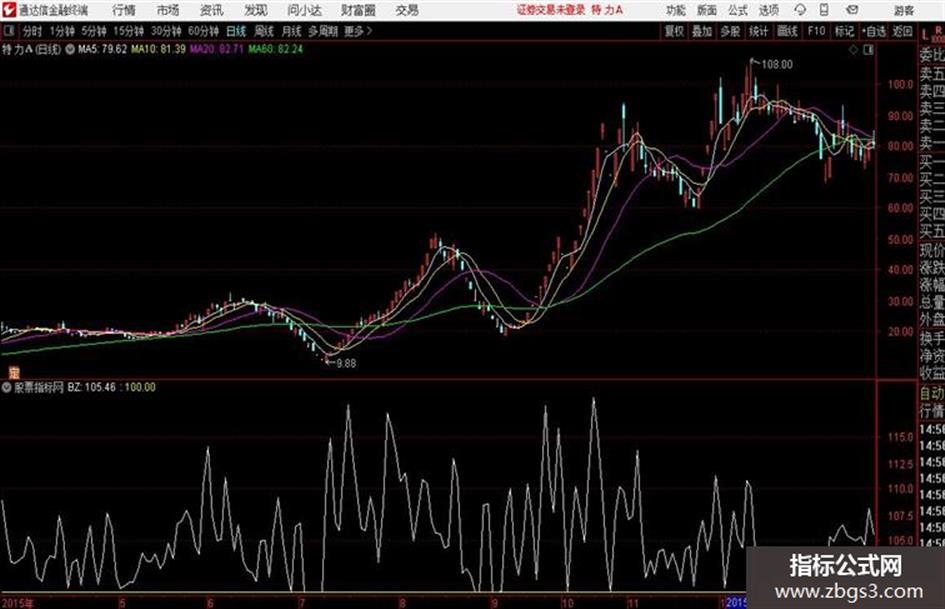Click the 画线 toolbar button
Screen dimensions: 945x609
(787, 31)
